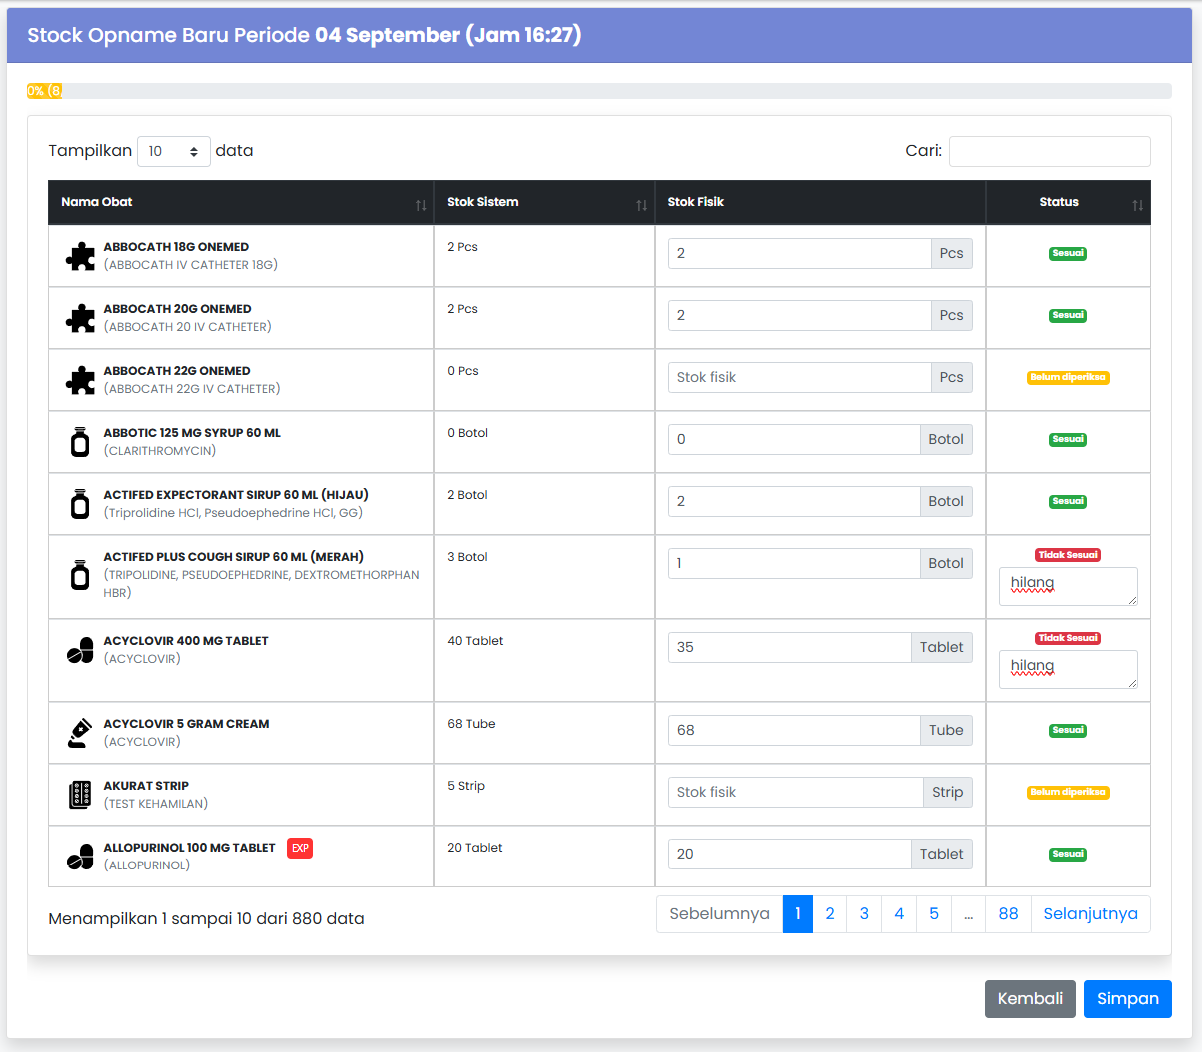
Task: Click the puzzle icon for ABBOCATH 22G ONEMED
Action: tap(80, 379)
